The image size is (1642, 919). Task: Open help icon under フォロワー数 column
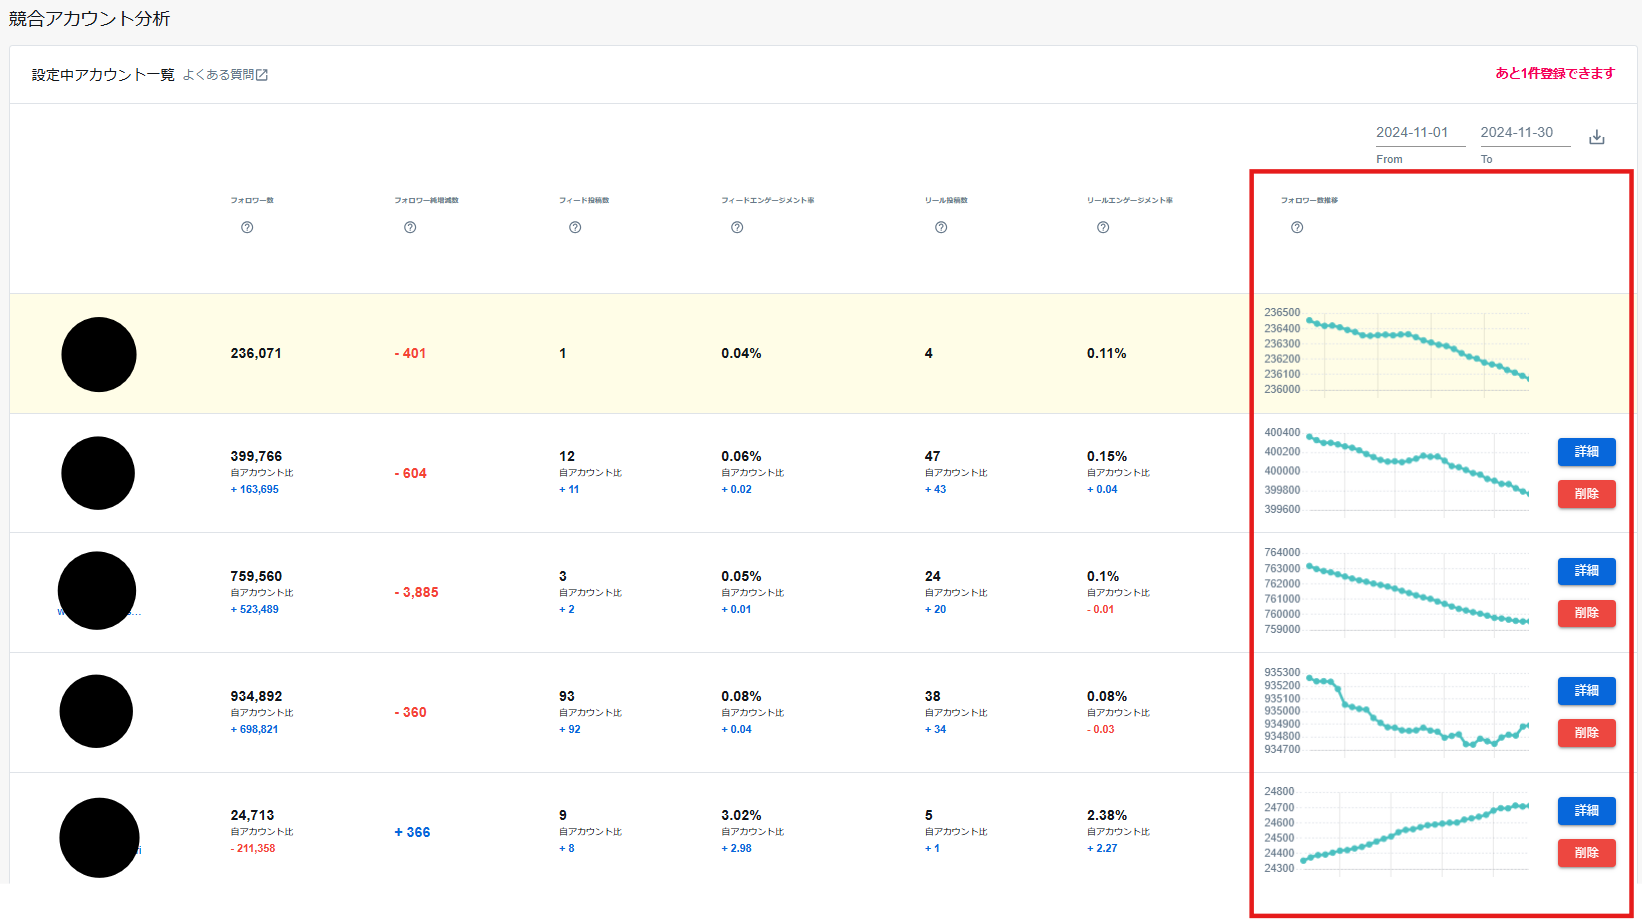click(x=247, y=228)
